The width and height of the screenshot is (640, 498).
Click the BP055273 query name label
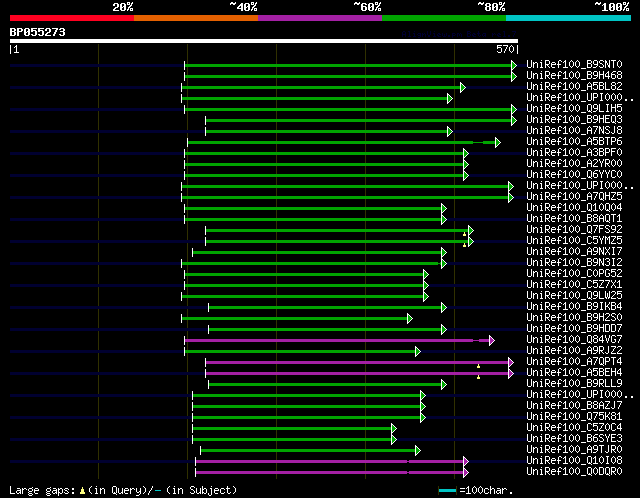click(38, 32)
